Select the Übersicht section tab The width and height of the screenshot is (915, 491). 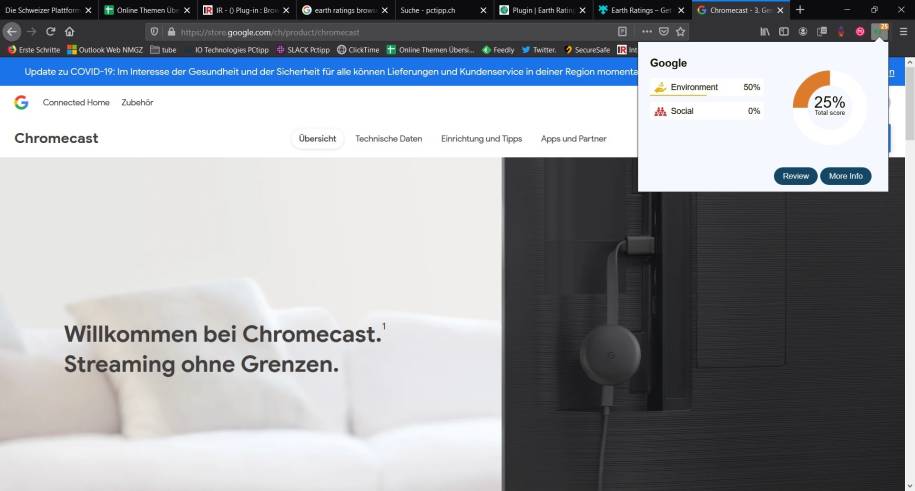click(317, 138)
